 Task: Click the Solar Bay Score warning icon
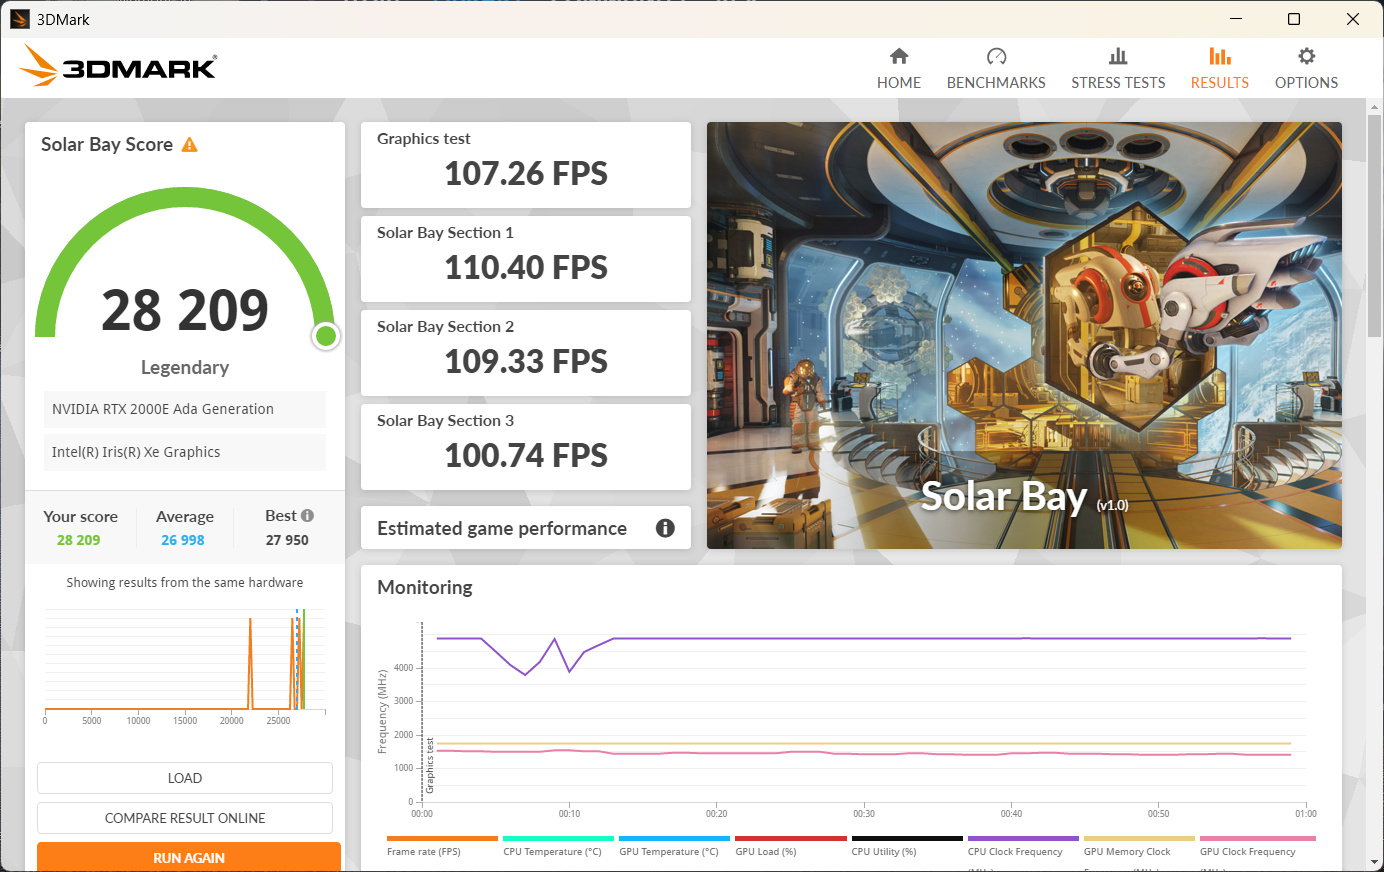coord(190,145)
